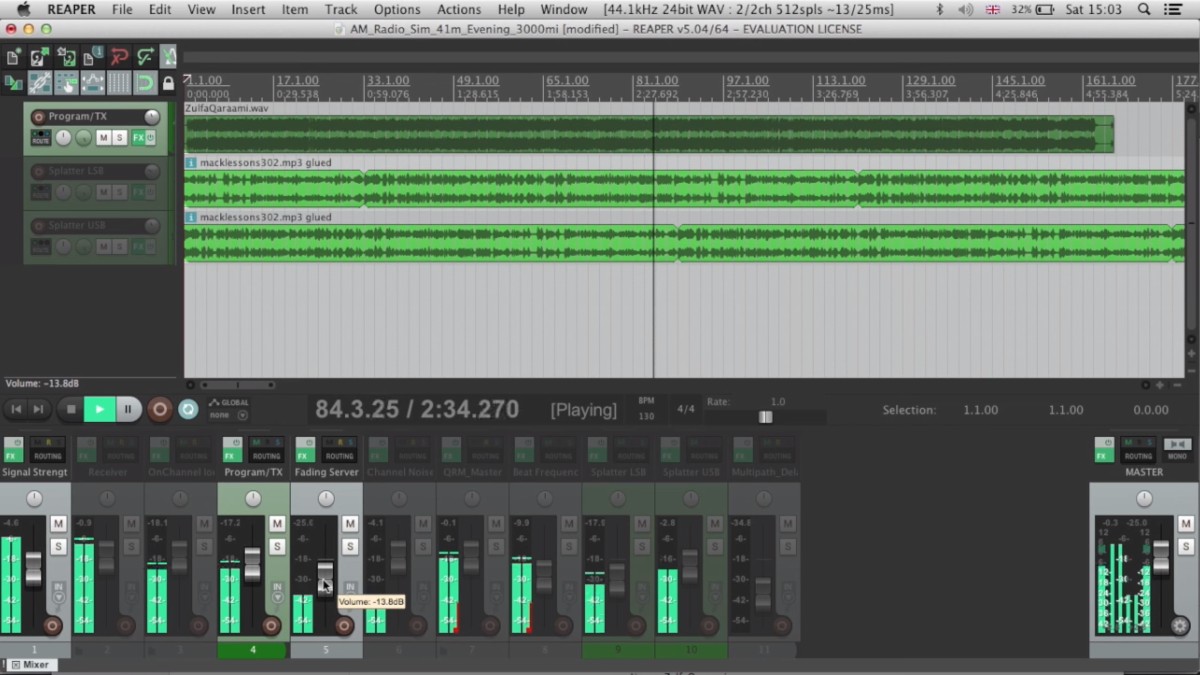Toggle ripple editing toolbar icon
Screen dimensions: 1200x675
coord(66,82)
